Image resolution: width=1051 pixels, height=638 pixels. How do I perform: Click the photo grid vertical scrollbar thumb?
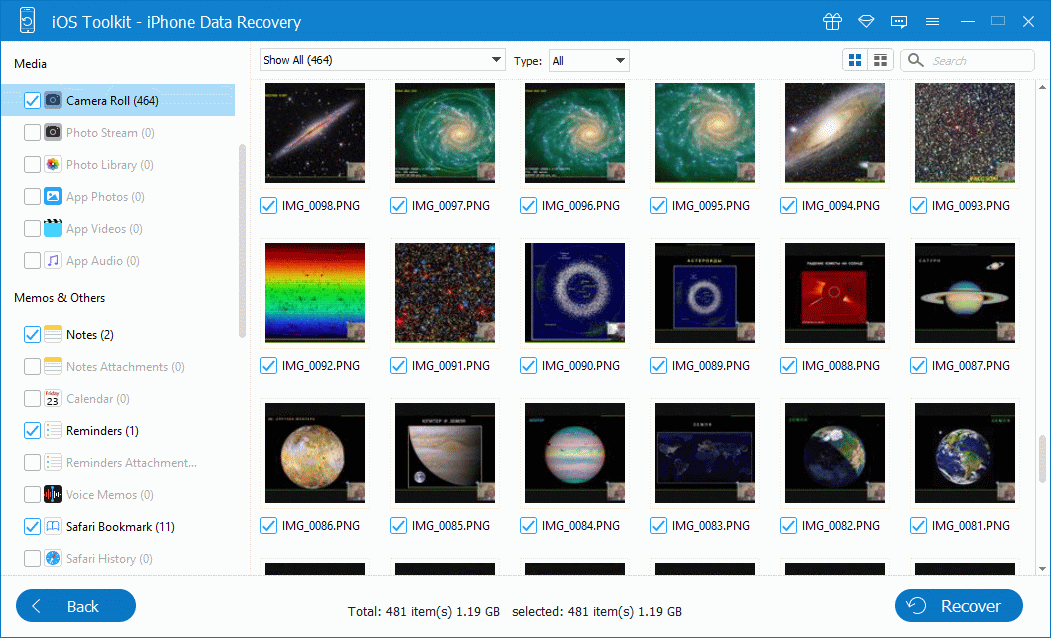(x=1042, y=458)
